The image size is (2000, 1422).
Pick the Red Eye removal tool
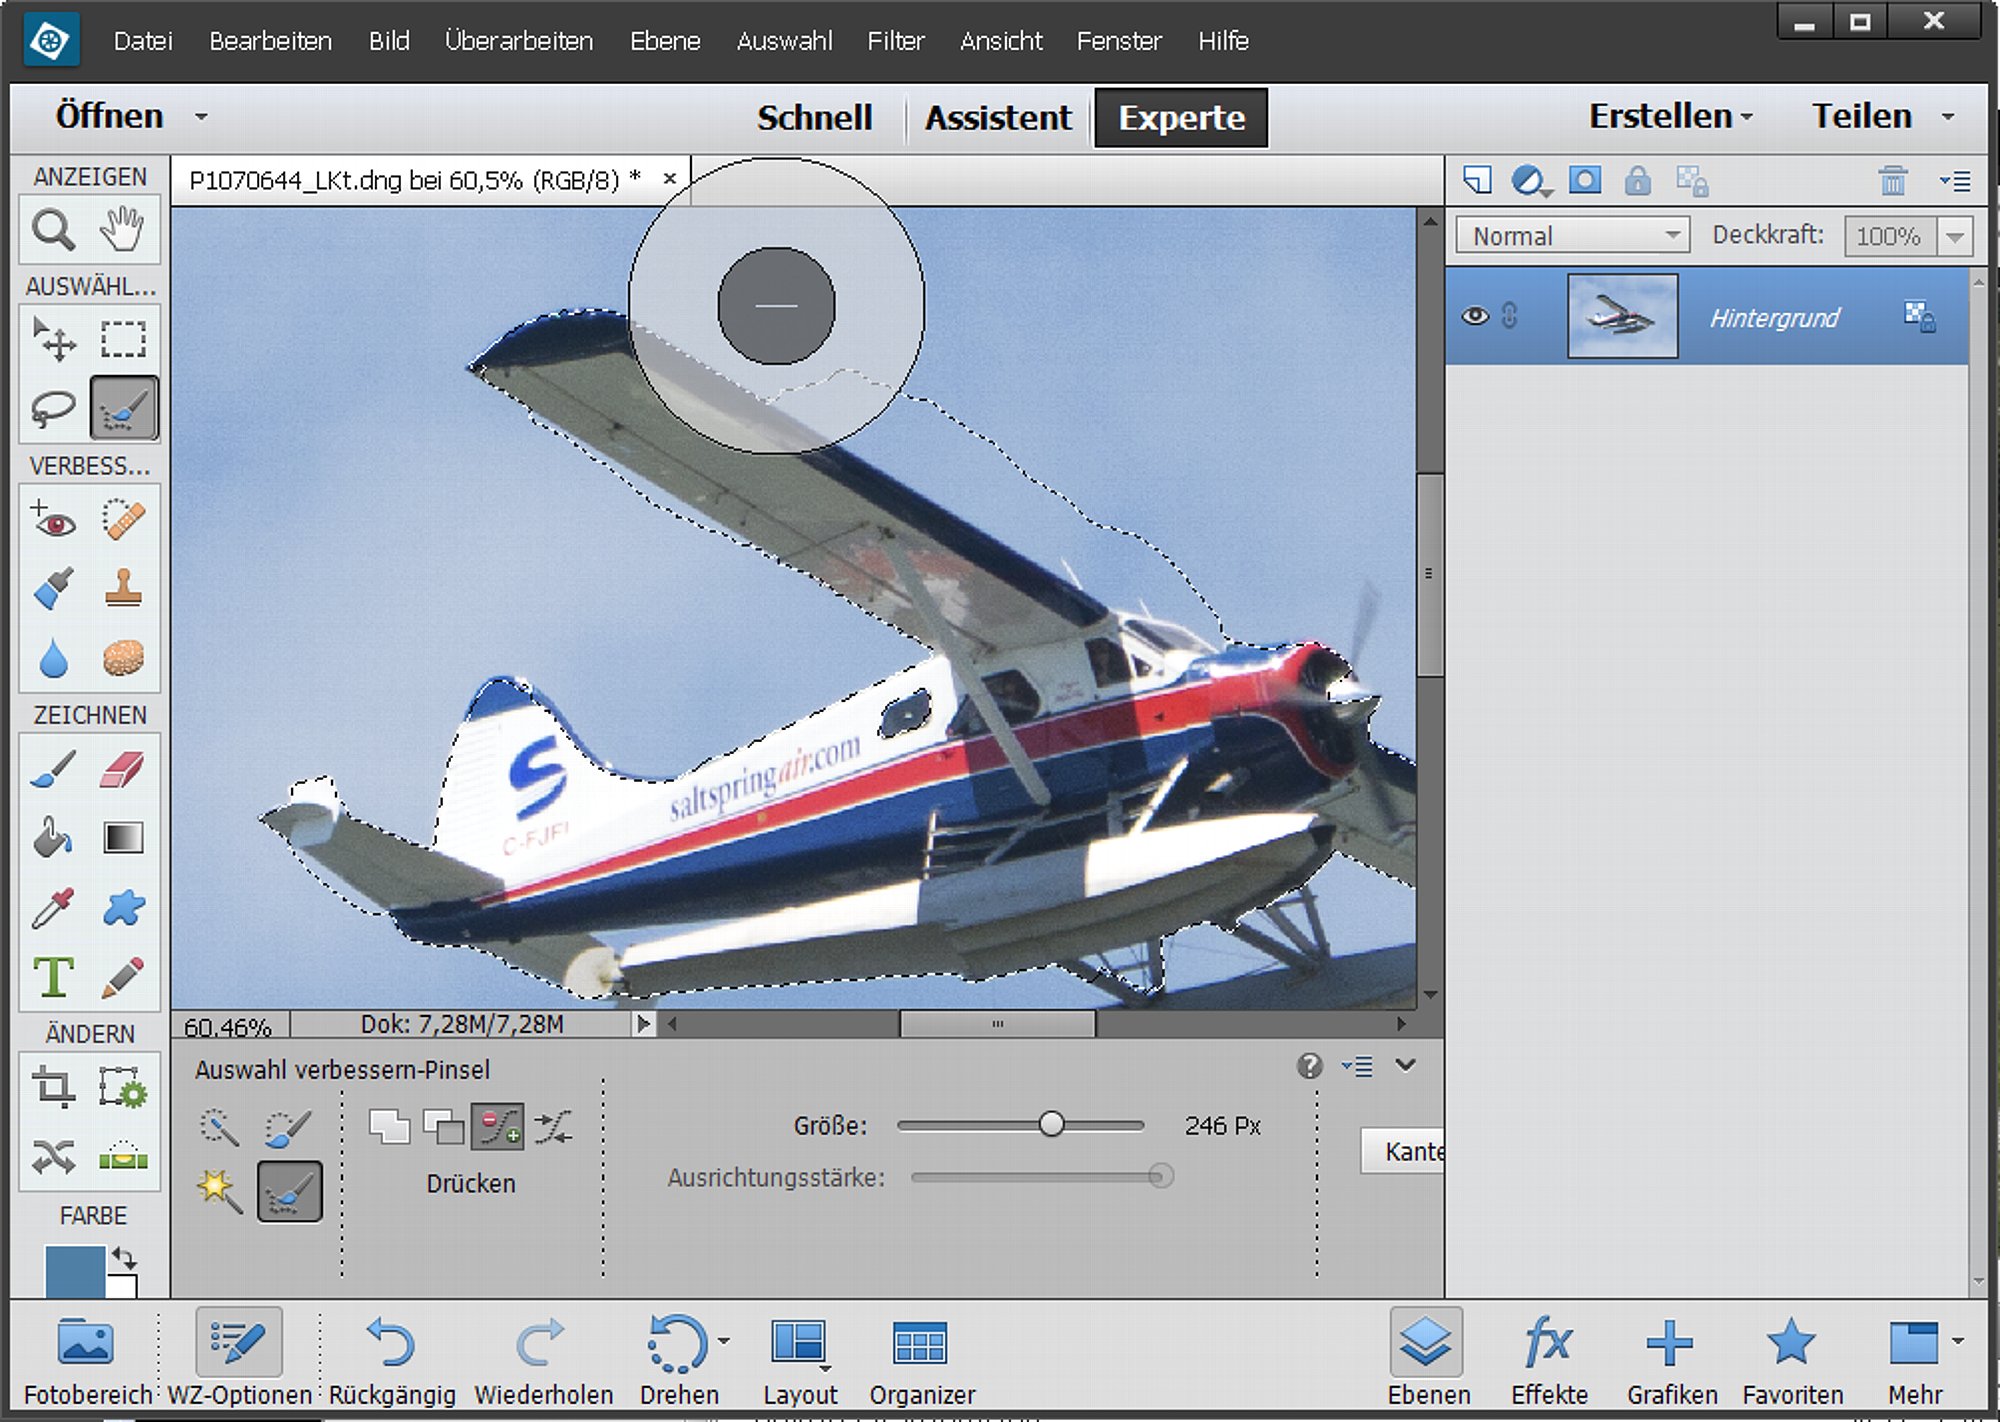pos(53,520)
